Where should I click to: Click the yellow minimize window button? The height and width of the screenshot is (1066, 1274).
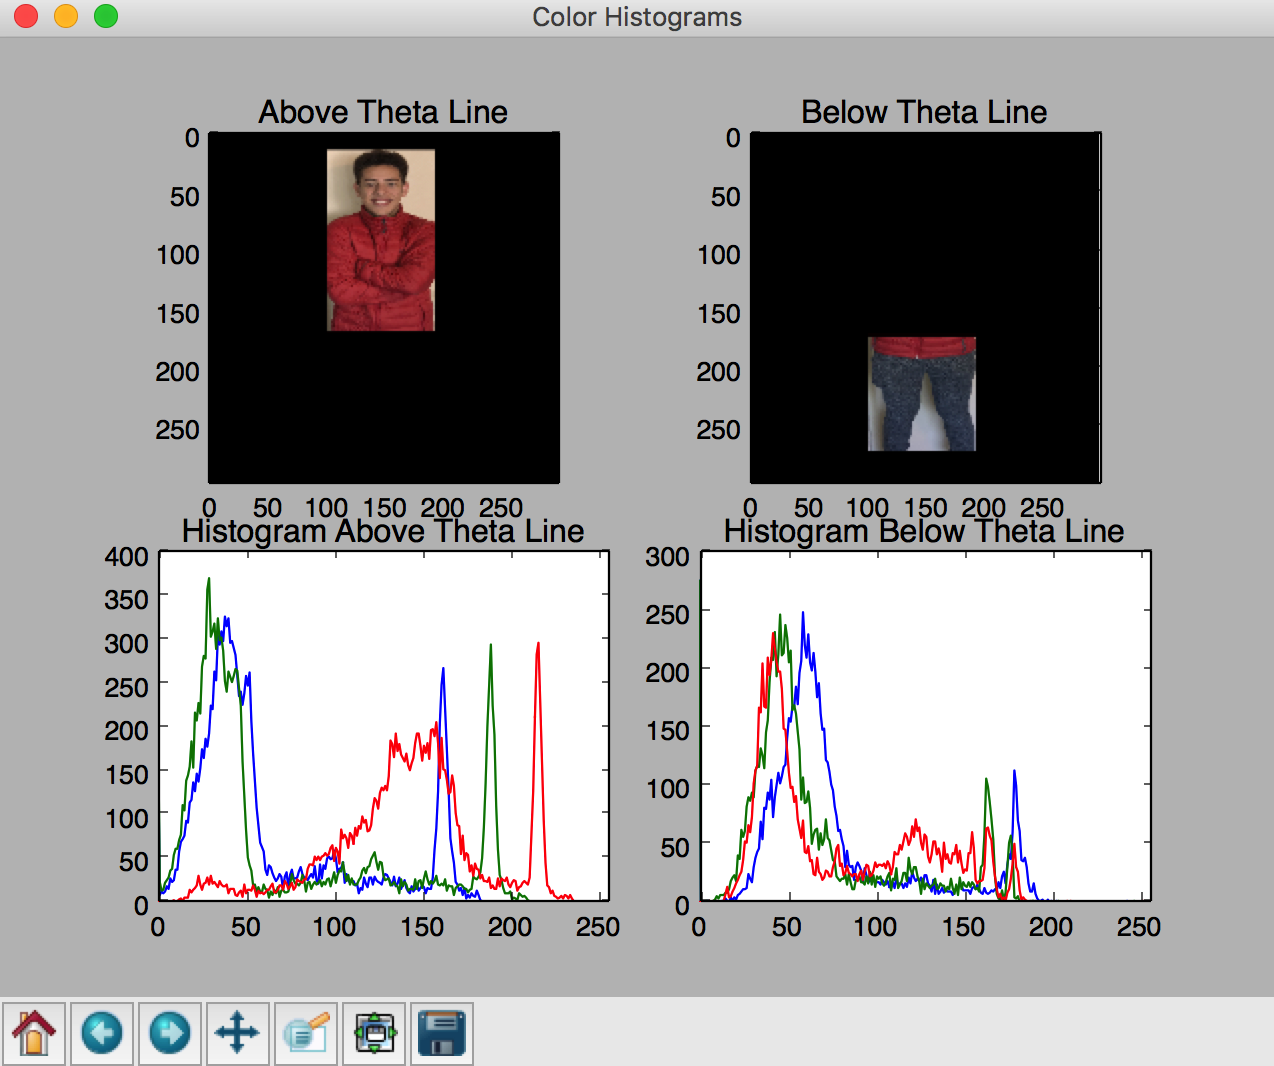coord(66,17)
